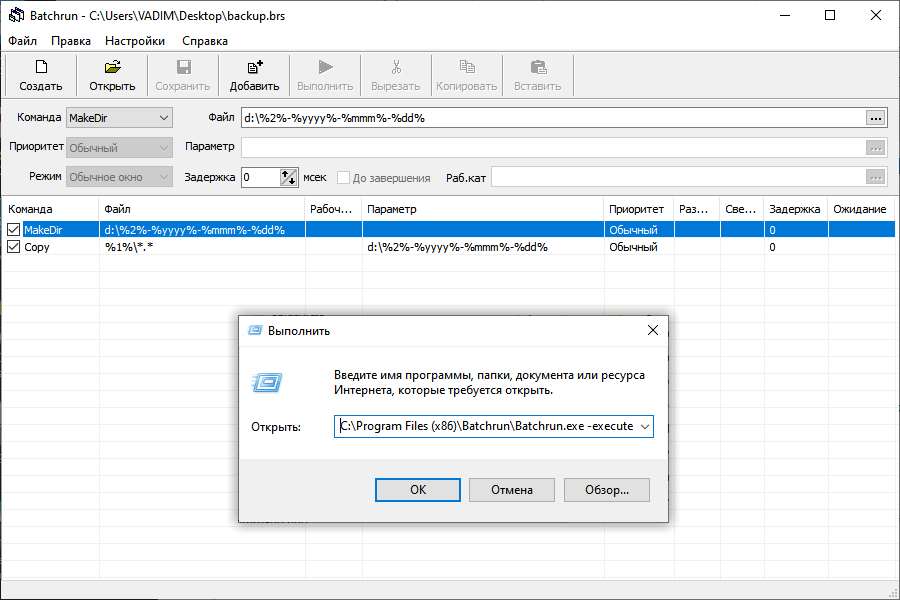900x600 pixels.
Task: Click the Отмена button
Action: click(x=512, y=490)
